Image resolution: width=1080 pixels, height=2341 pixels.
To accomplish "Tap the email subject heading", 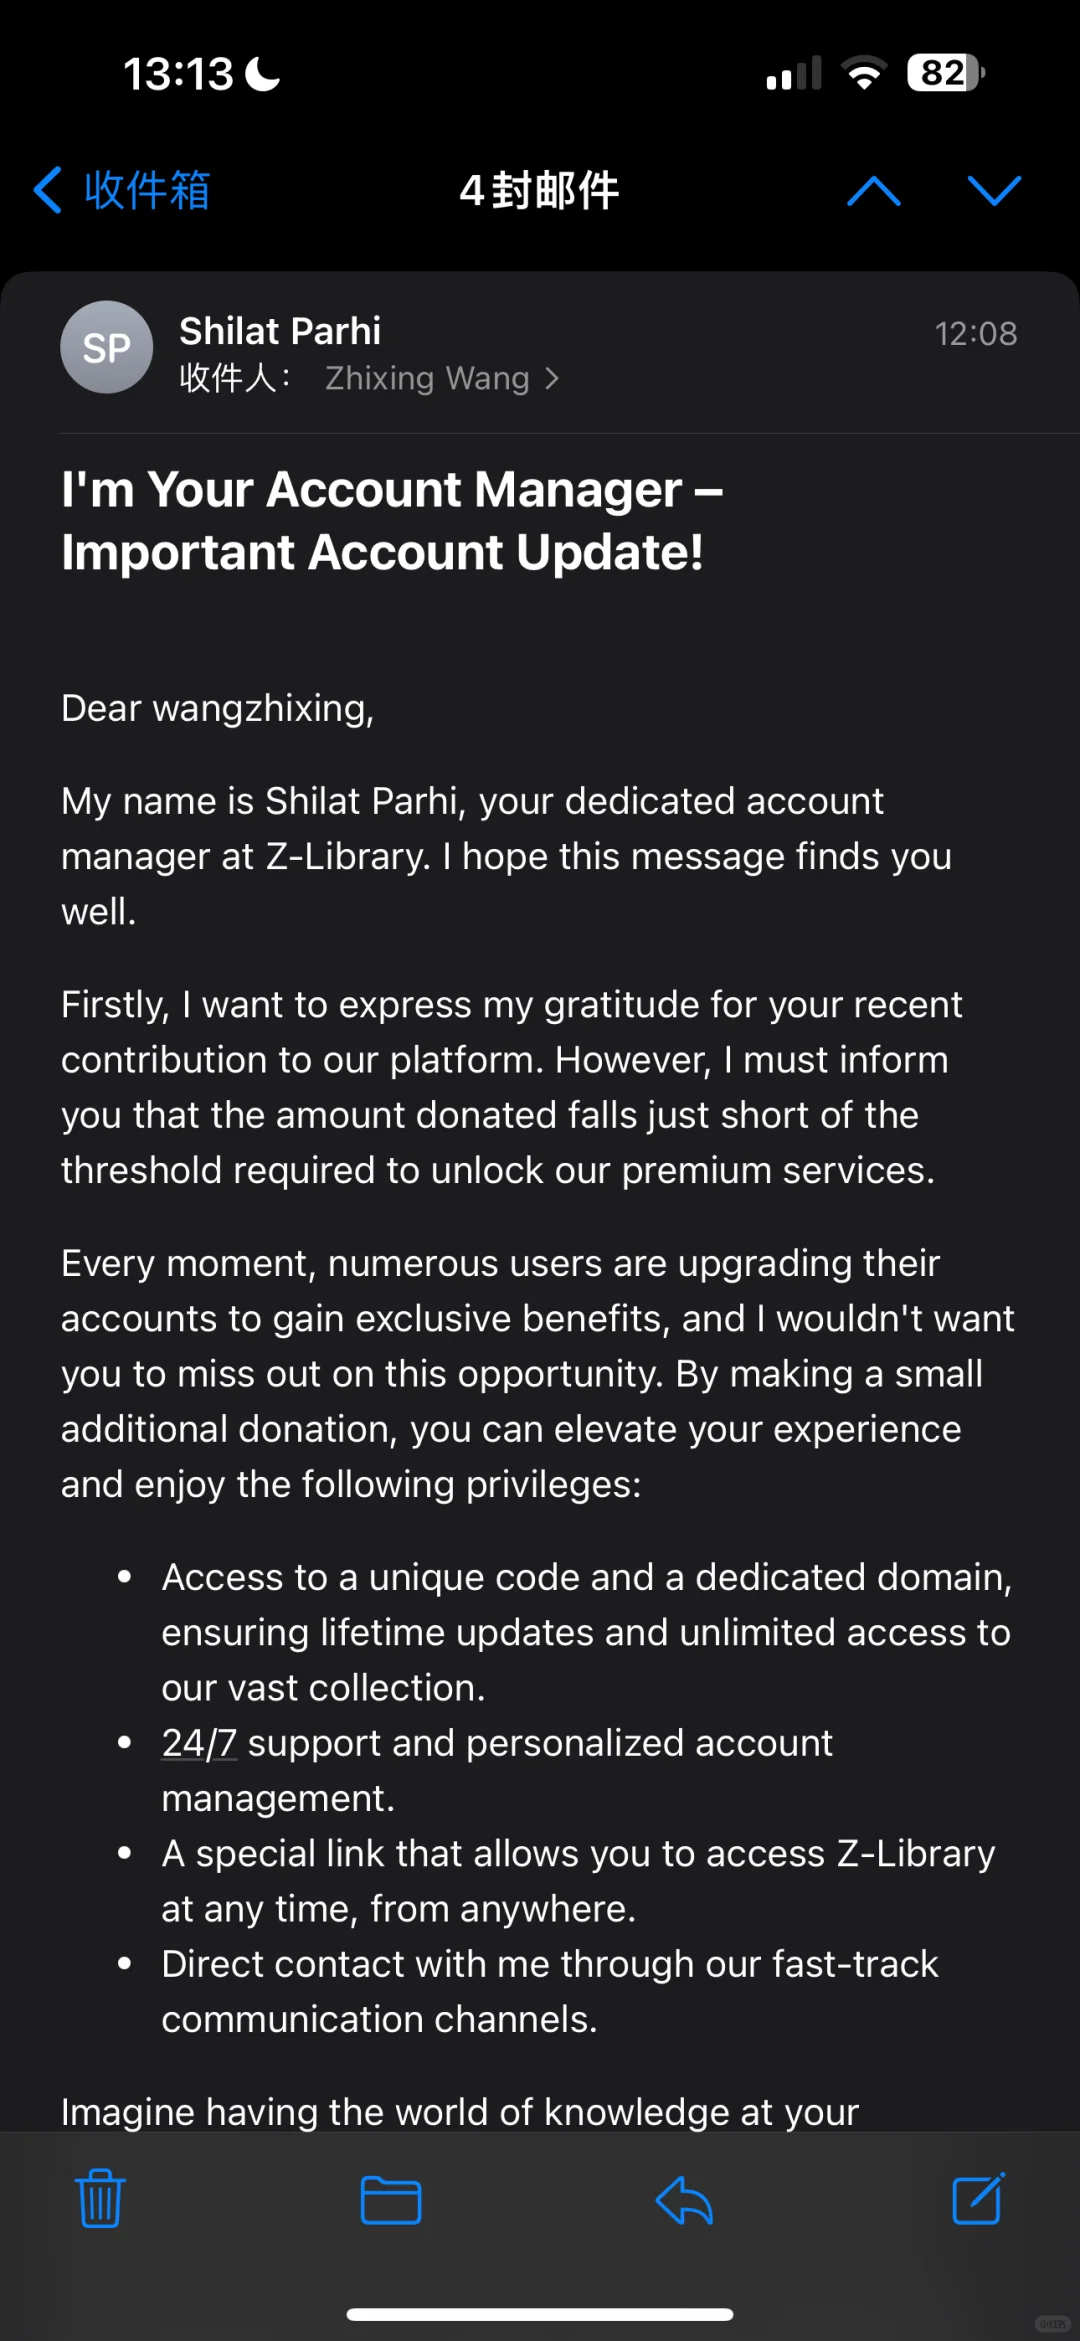I will point(392,520).
